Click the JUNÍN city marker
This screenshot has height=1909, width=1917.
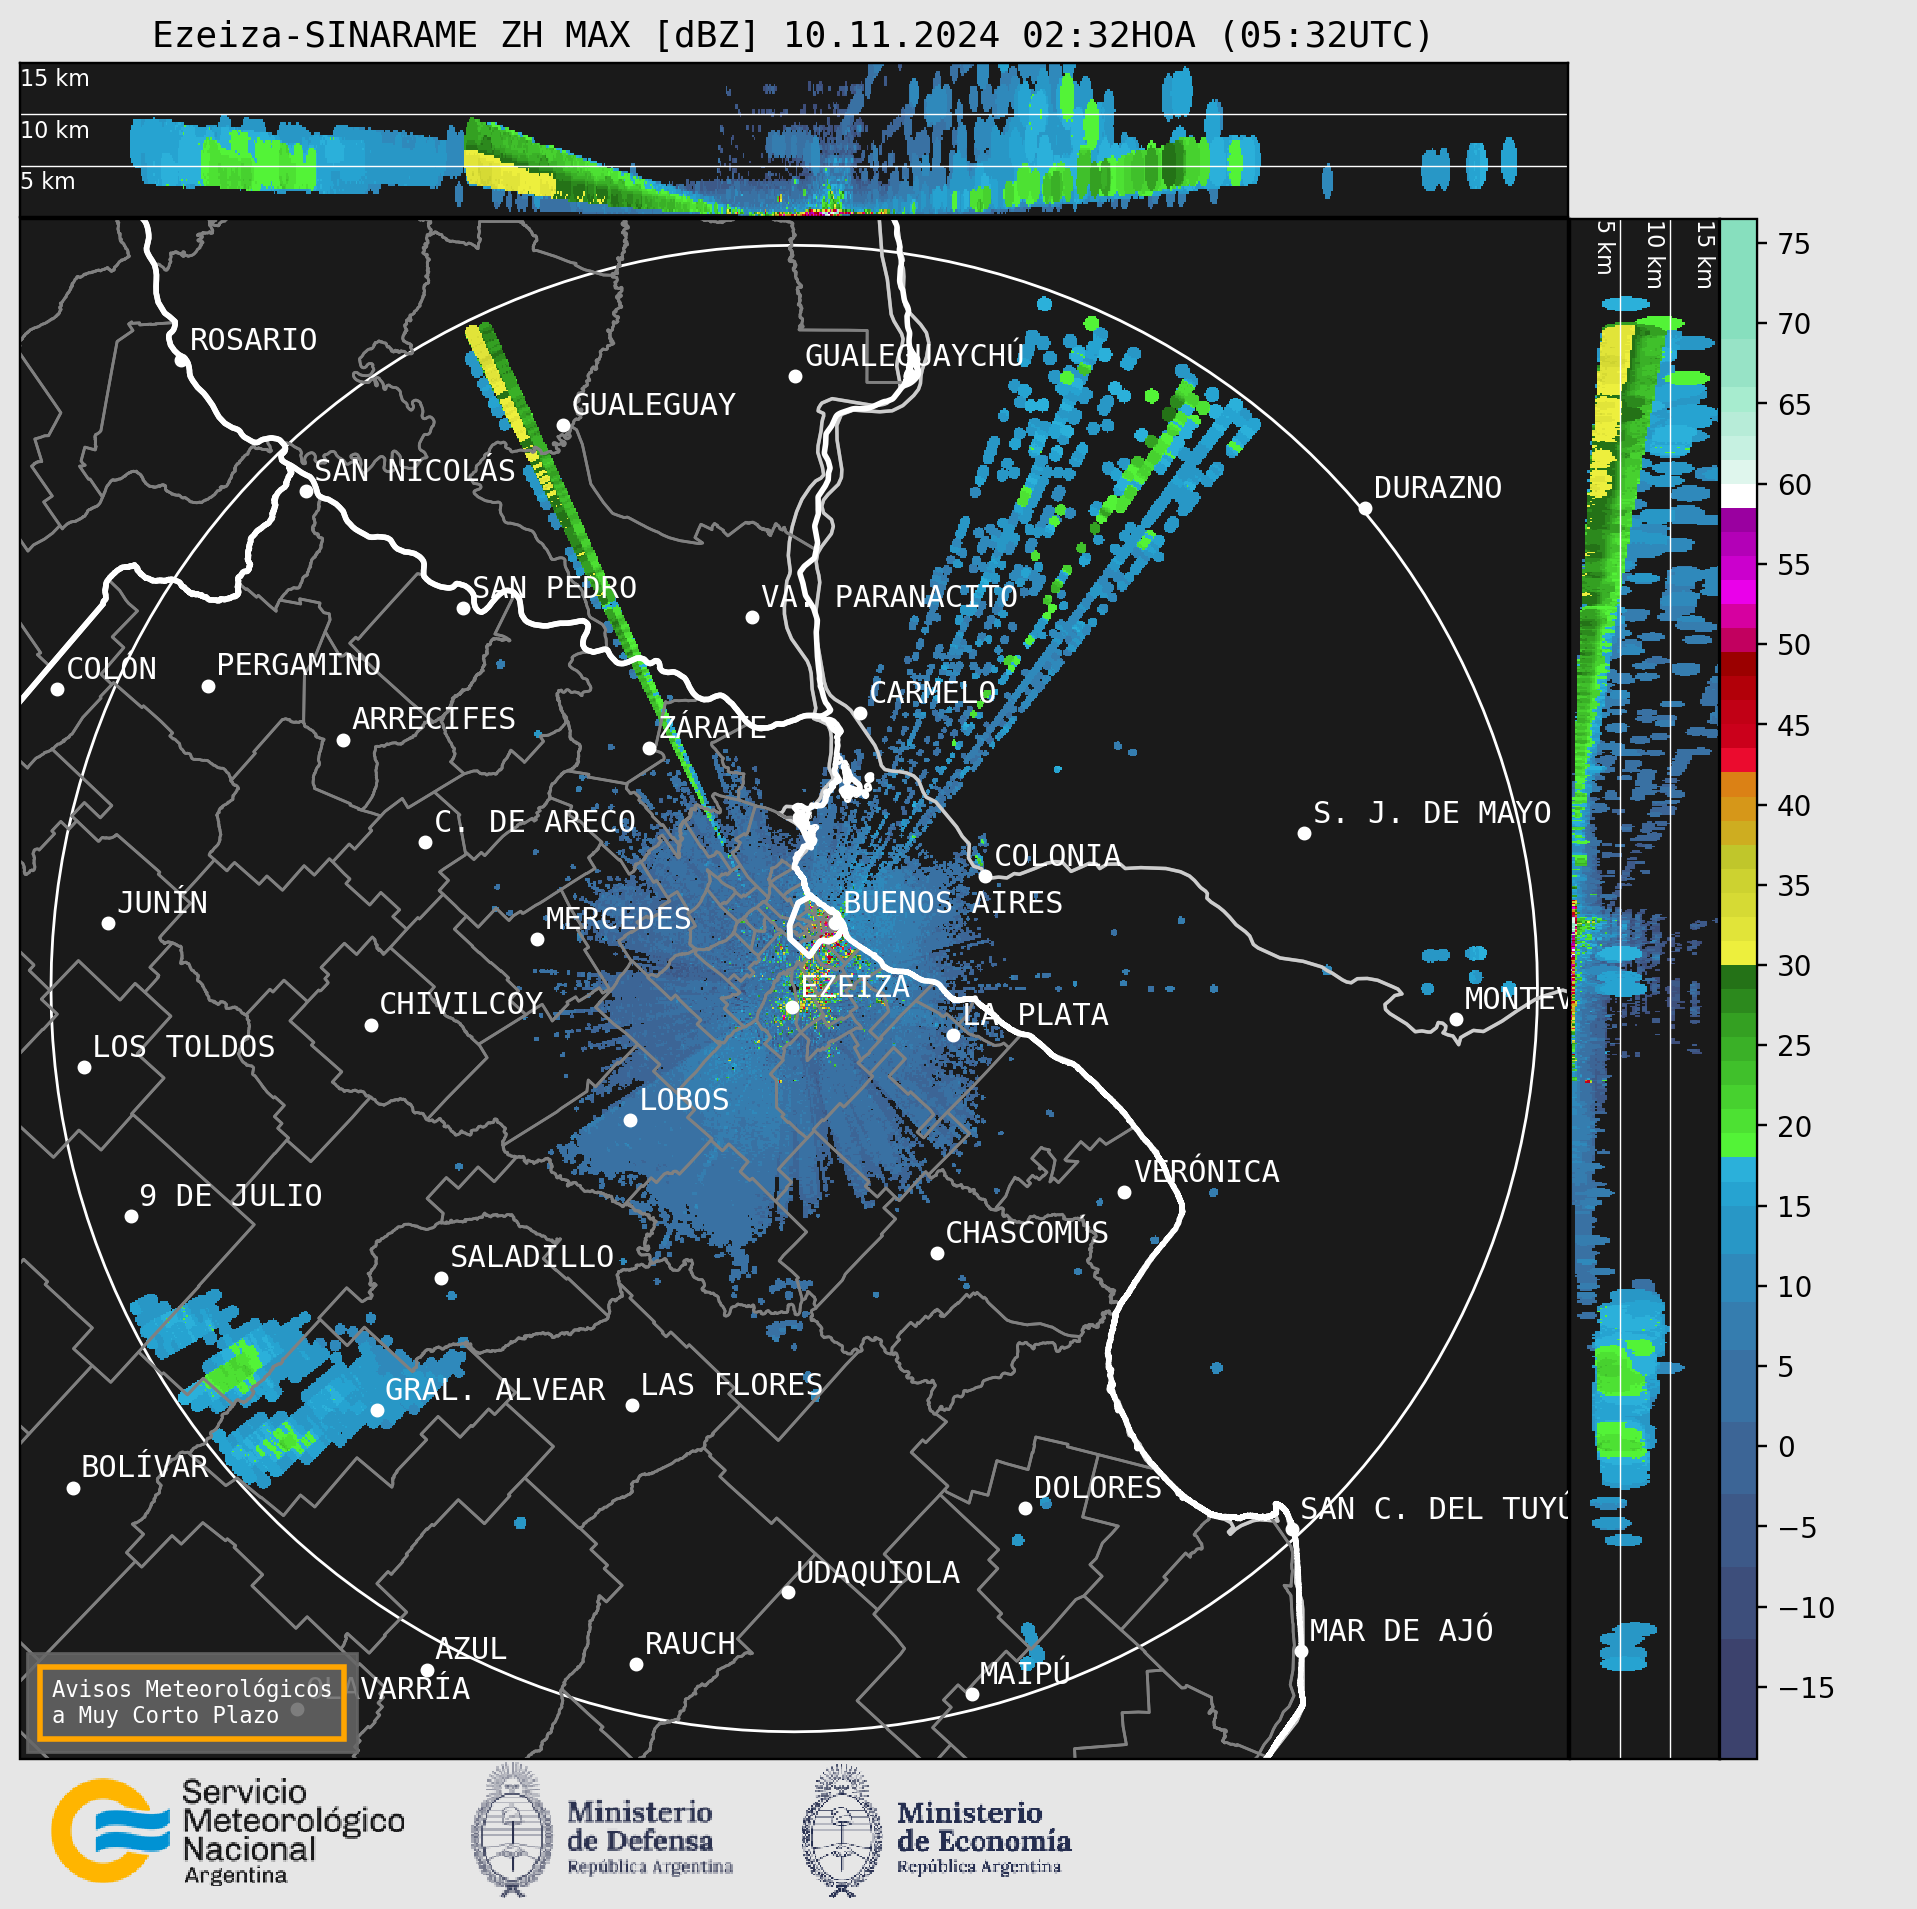(108, 923)
